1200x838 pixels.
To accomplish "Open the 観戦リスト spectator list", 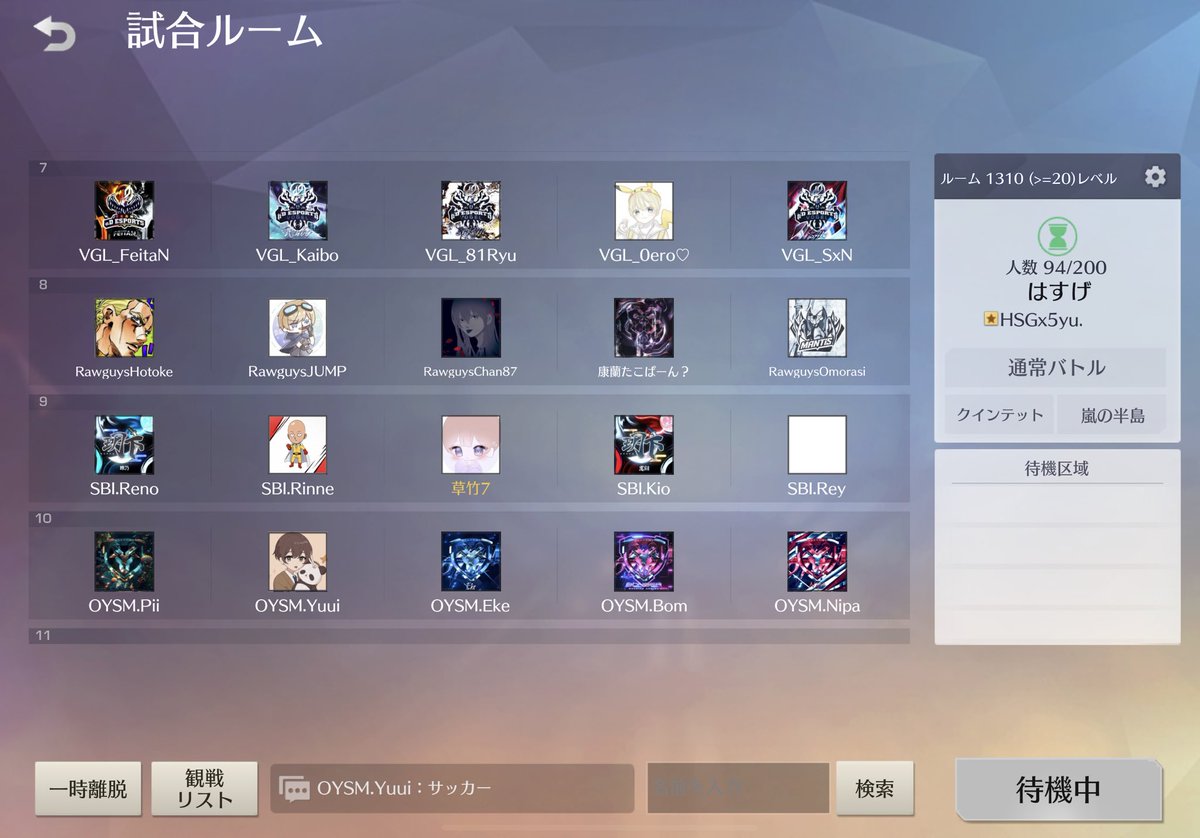I will (x=204, y=789).
